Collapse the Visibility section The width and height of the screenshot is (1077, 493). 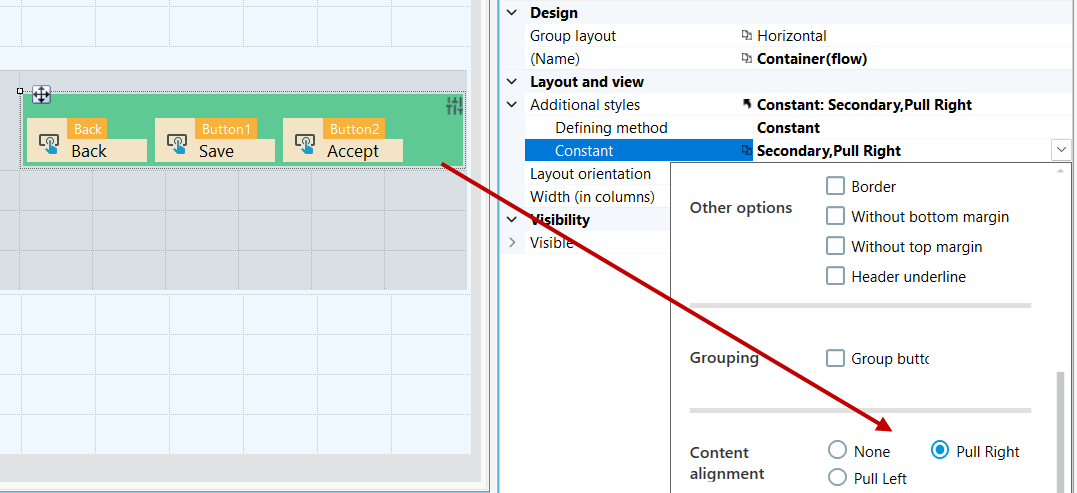coord(512,220)
